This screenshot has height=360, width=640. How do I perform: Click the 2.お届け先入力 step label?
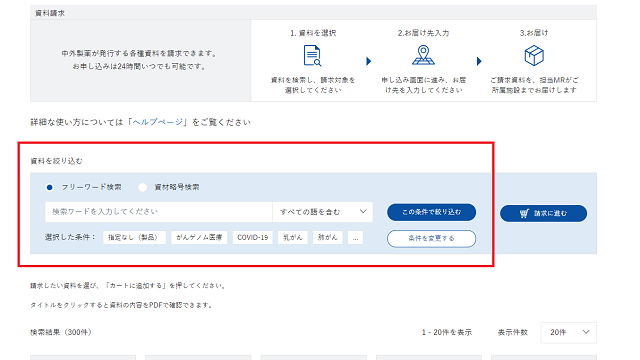(423, 33)
